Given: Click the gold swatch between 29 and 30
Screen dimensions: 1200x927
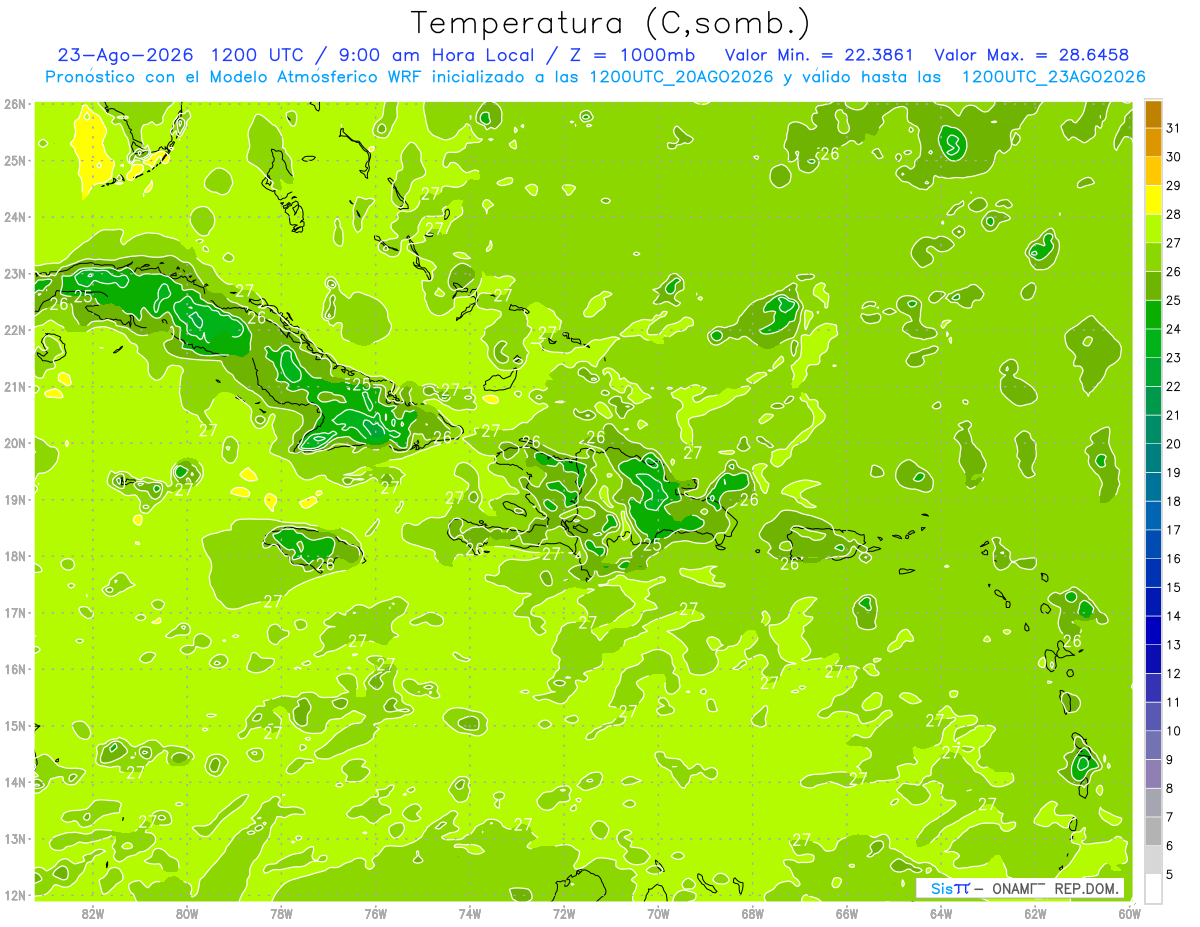Looking at the screenshot, I should (x=1153, y=172).
